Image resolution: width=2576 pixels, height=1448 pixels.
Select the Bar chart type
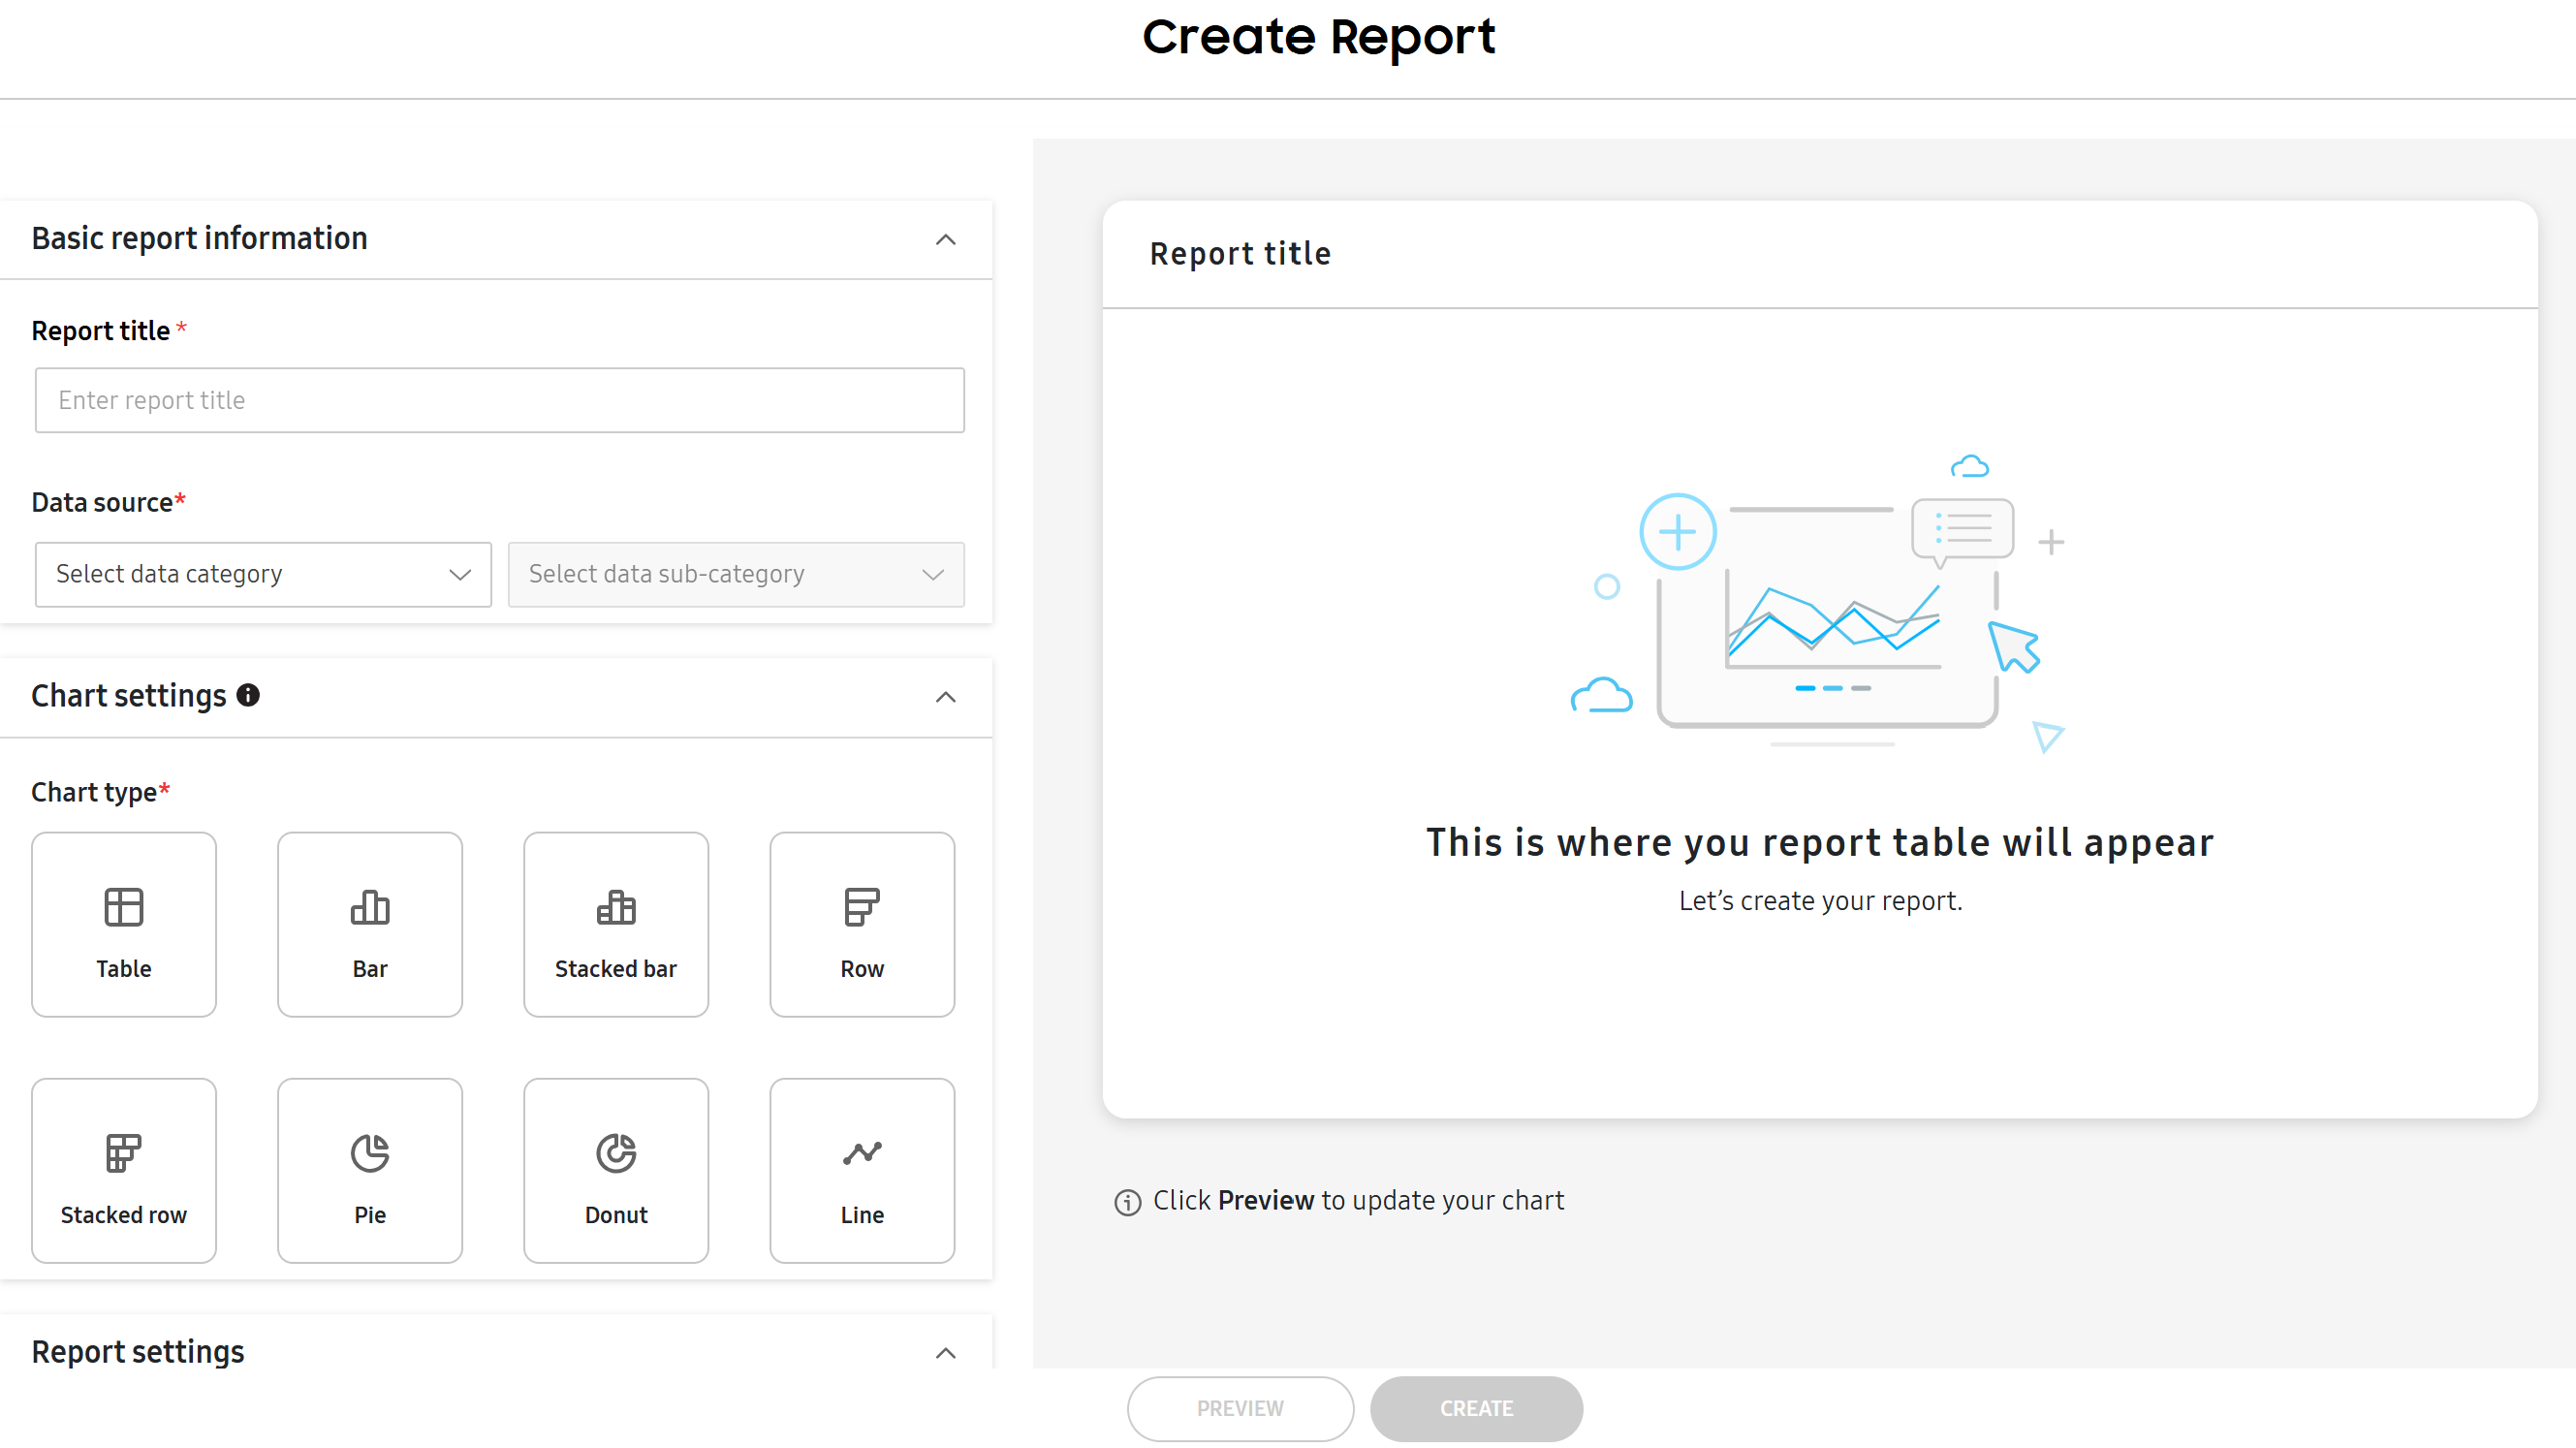(x=370, y=924)
